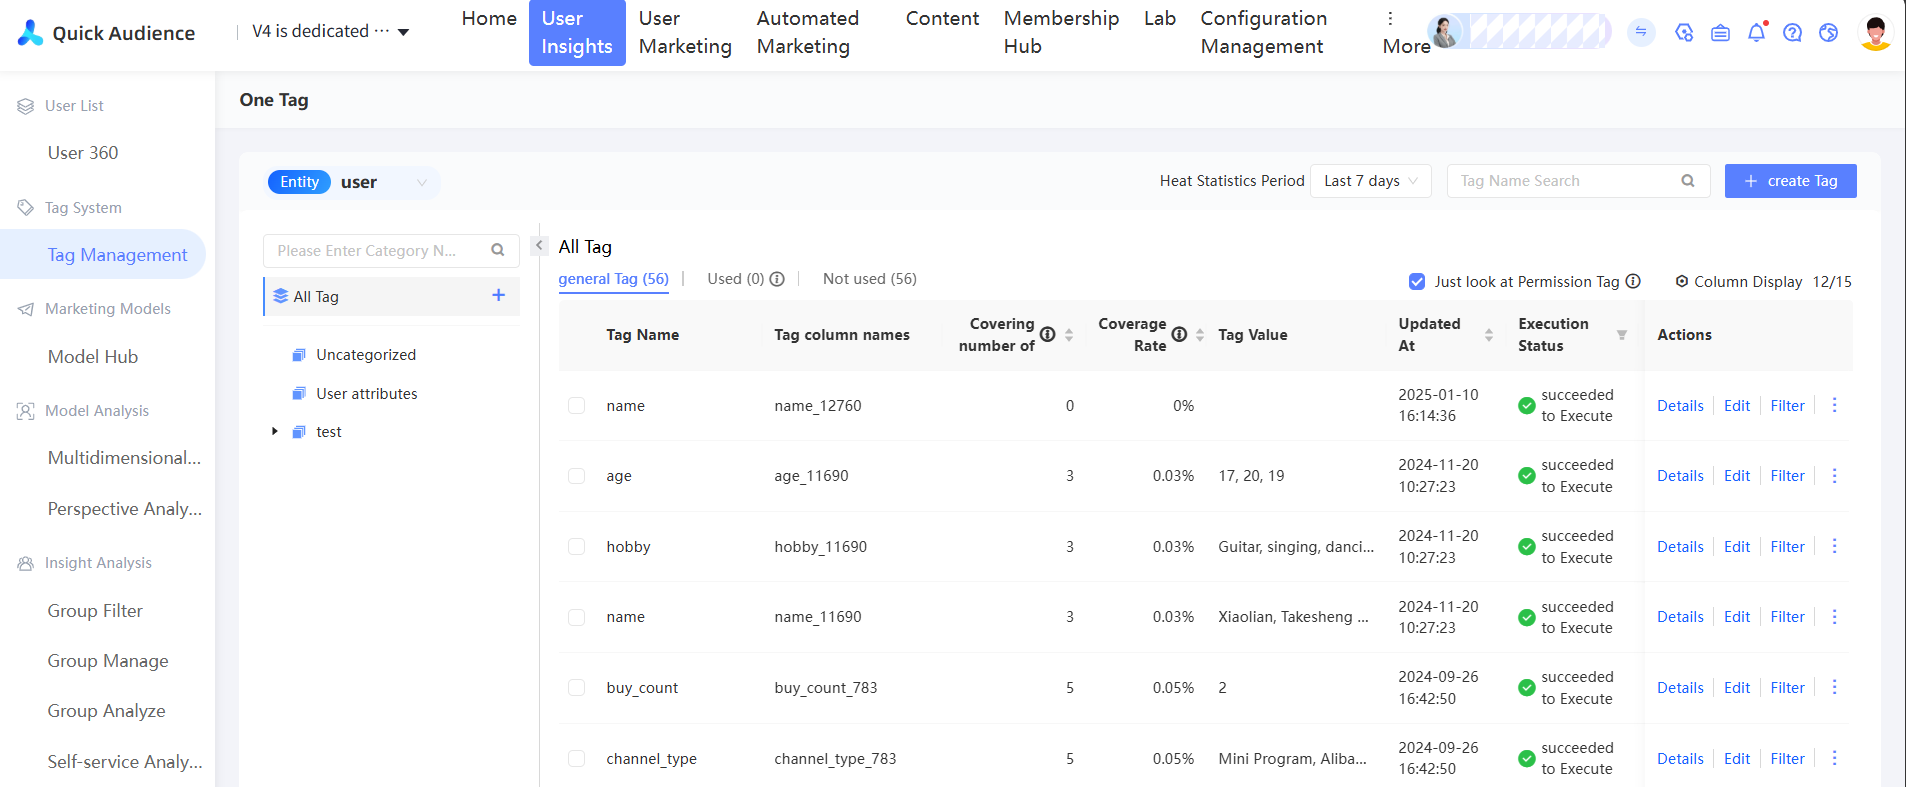
Task: Click the plus icon beside All Tag
Action: pyautogui.click(x=498, y=295)
